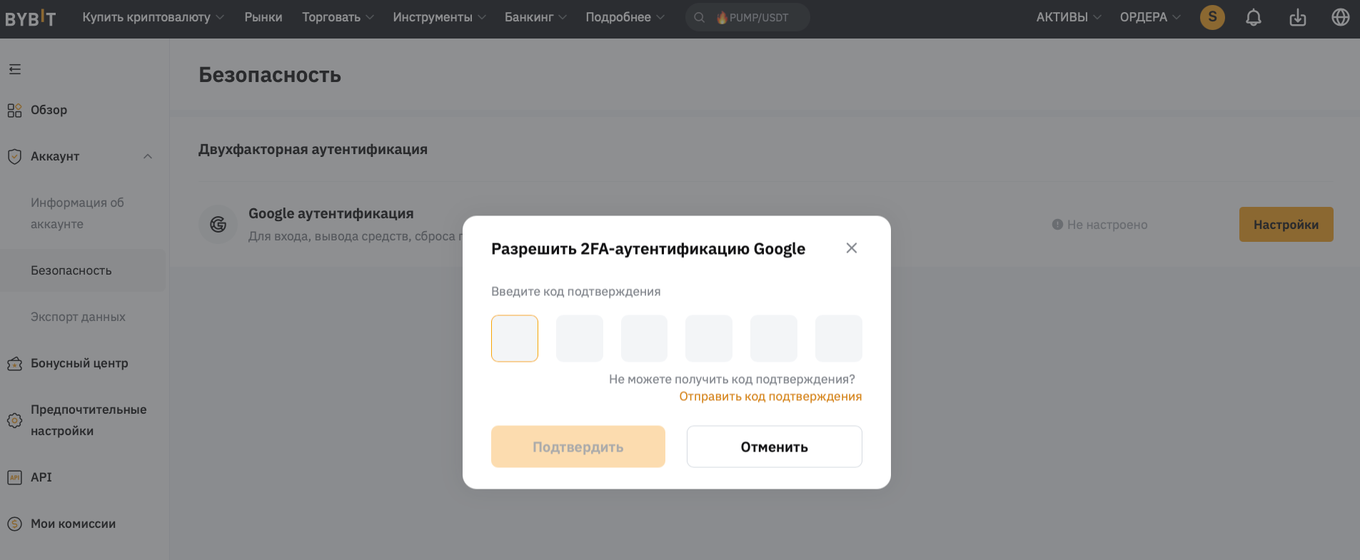
Task: Click the PUMP/USDT search field
Action: (747, 17)
